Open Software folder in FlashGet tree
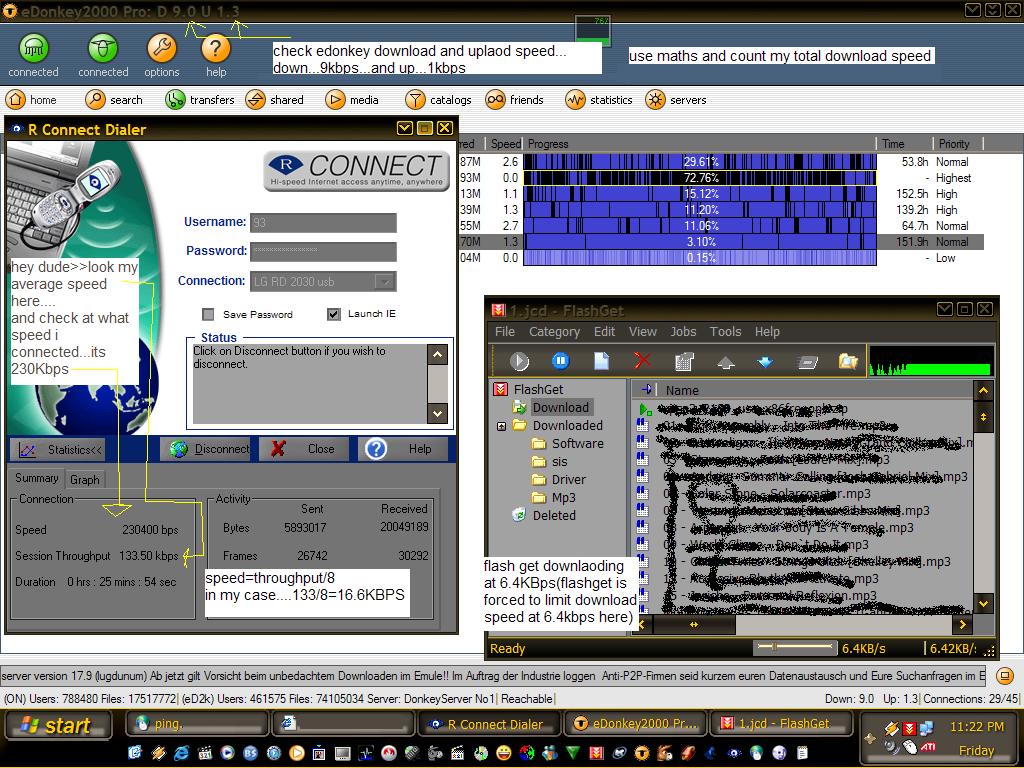The image size is (1024, 768). pyautogui.click(x=568, y=443)
